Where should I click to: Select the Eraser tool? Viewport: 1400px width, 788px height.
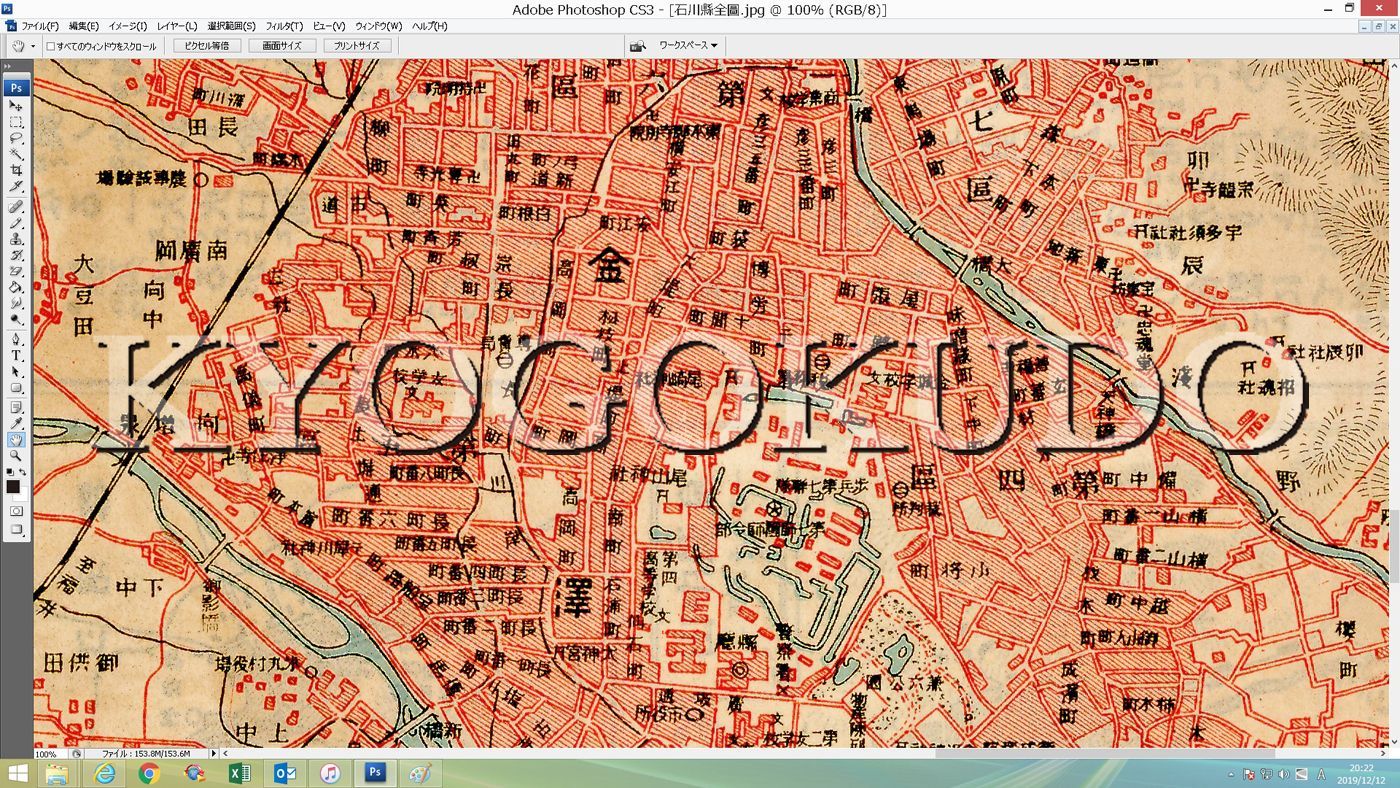click(x=16, y=271)
